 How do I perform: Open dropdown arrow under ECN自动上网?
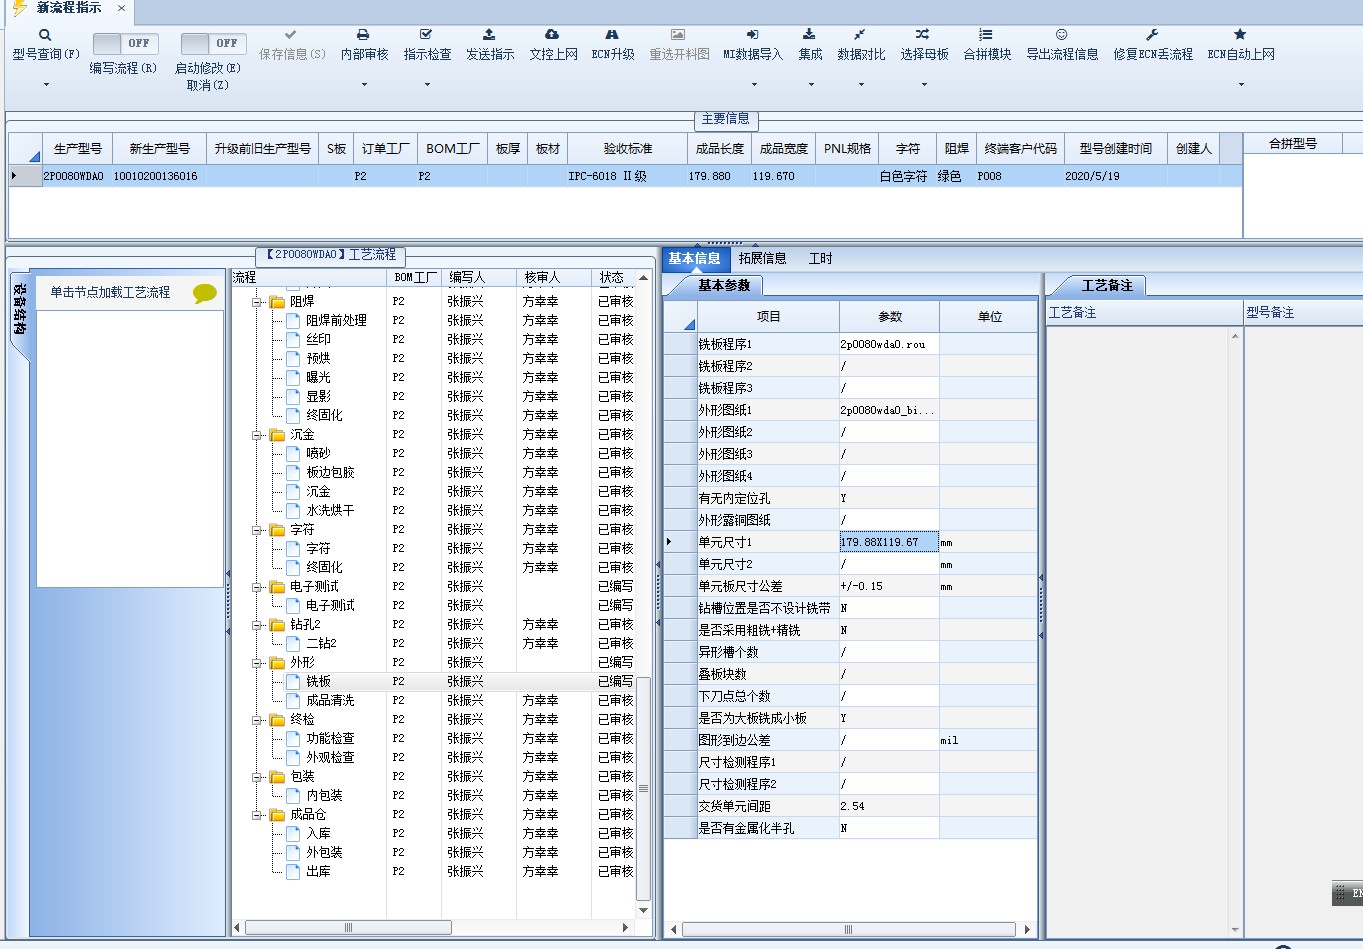(x=1241, y=85)
